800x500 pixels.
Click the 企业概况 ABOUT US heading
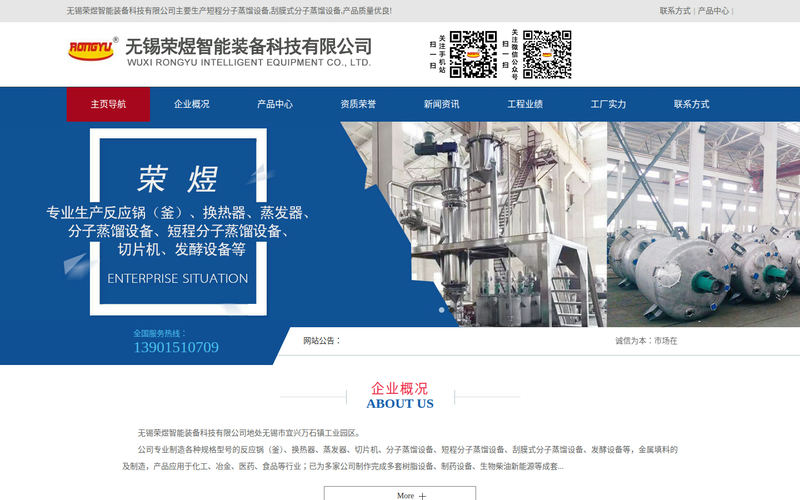coord(400,396)
